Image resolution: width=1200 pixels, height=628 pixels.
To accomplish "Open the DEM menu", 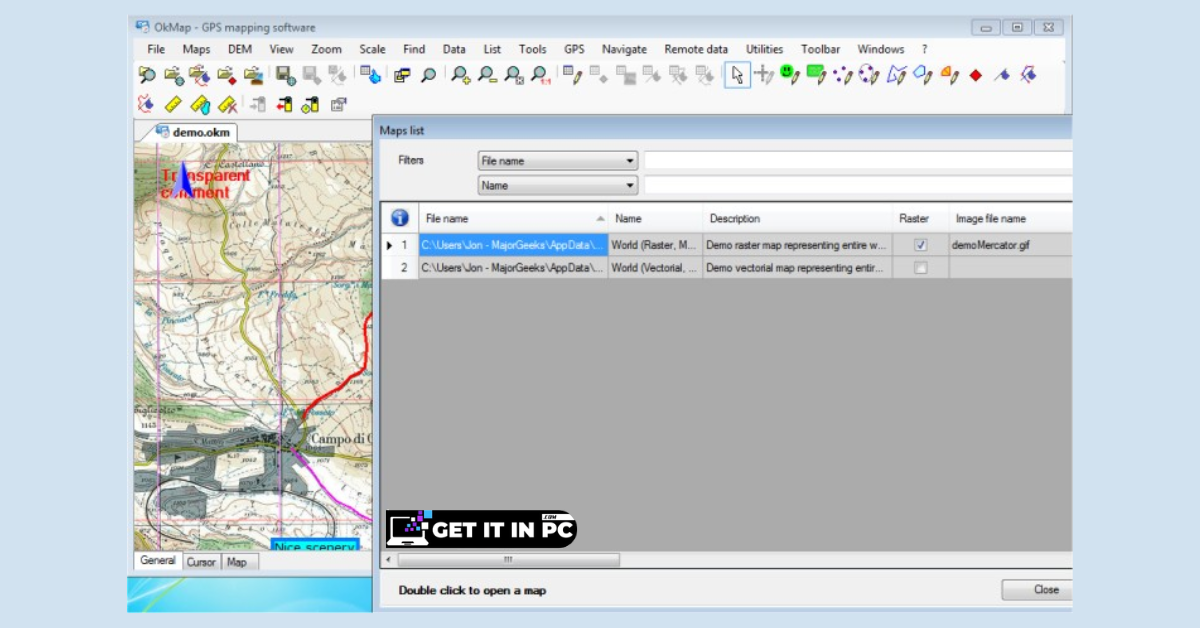I will click(x=240, y=49).
